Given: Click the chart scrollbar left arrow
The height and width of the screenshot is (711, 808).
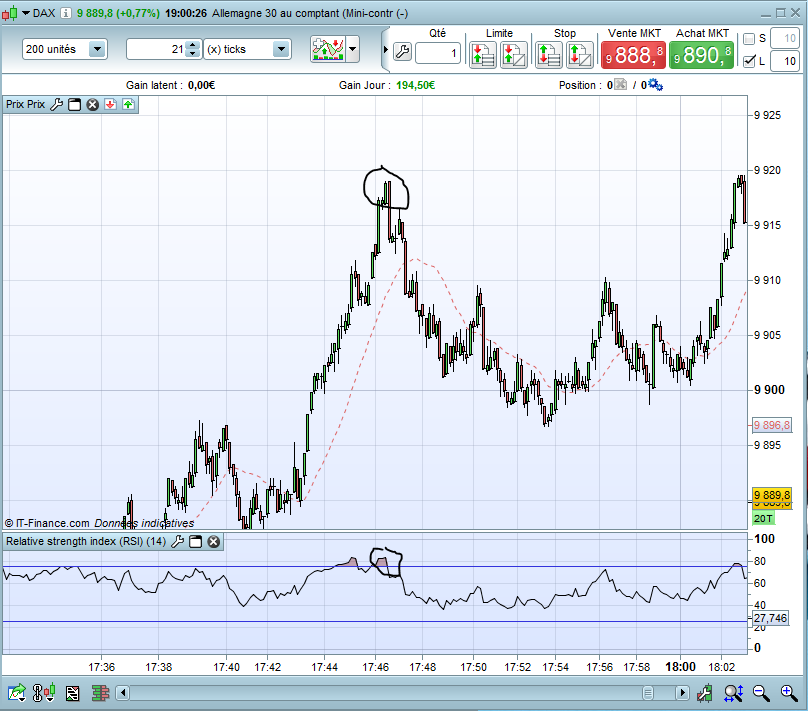Looking at the screenshot, I should click(123, 693).
